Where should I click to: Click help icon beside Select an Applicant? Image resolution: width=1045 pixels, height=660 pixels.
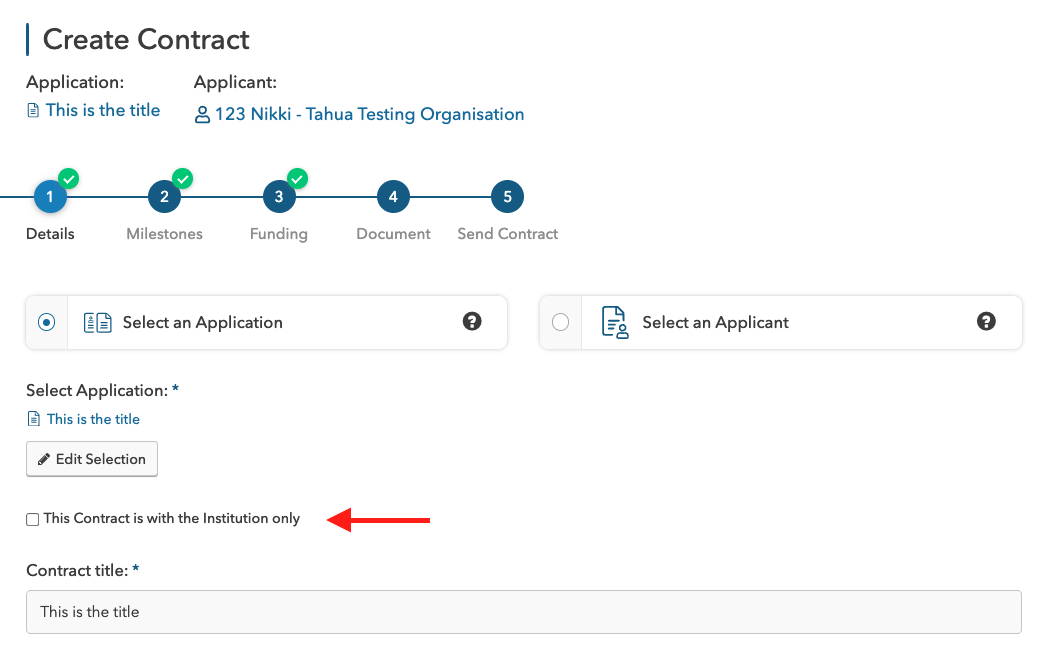tap(986, 321)
